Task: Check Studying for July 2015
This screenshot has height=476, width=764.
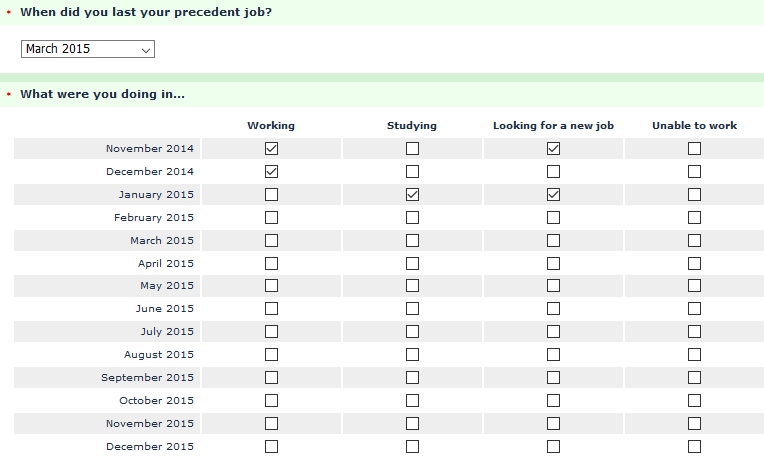Action: point(412,332)
